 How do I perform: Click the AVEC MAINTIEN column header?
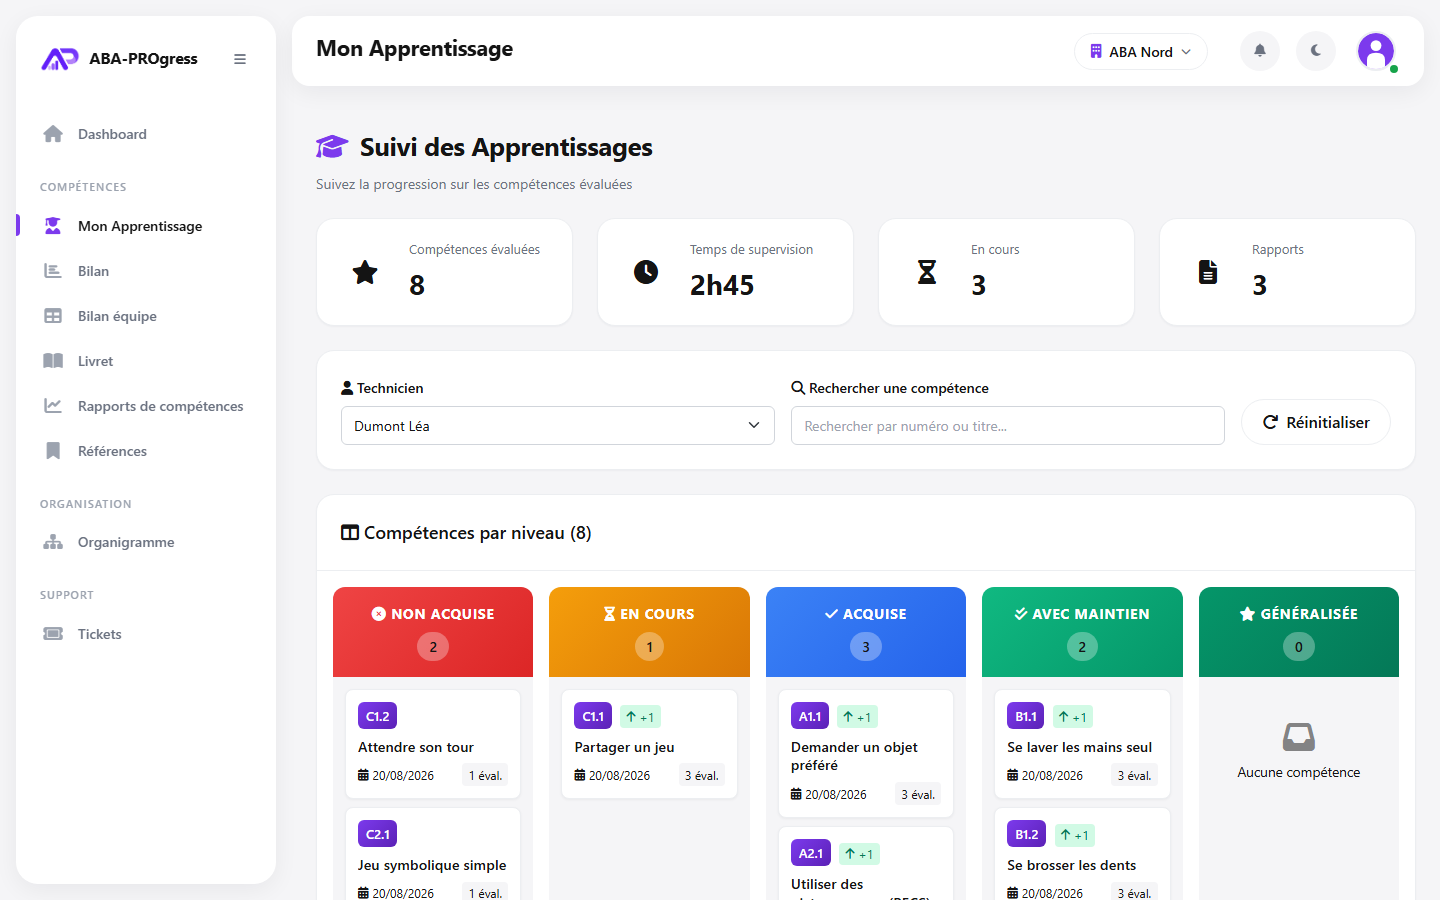(1082, 632)
